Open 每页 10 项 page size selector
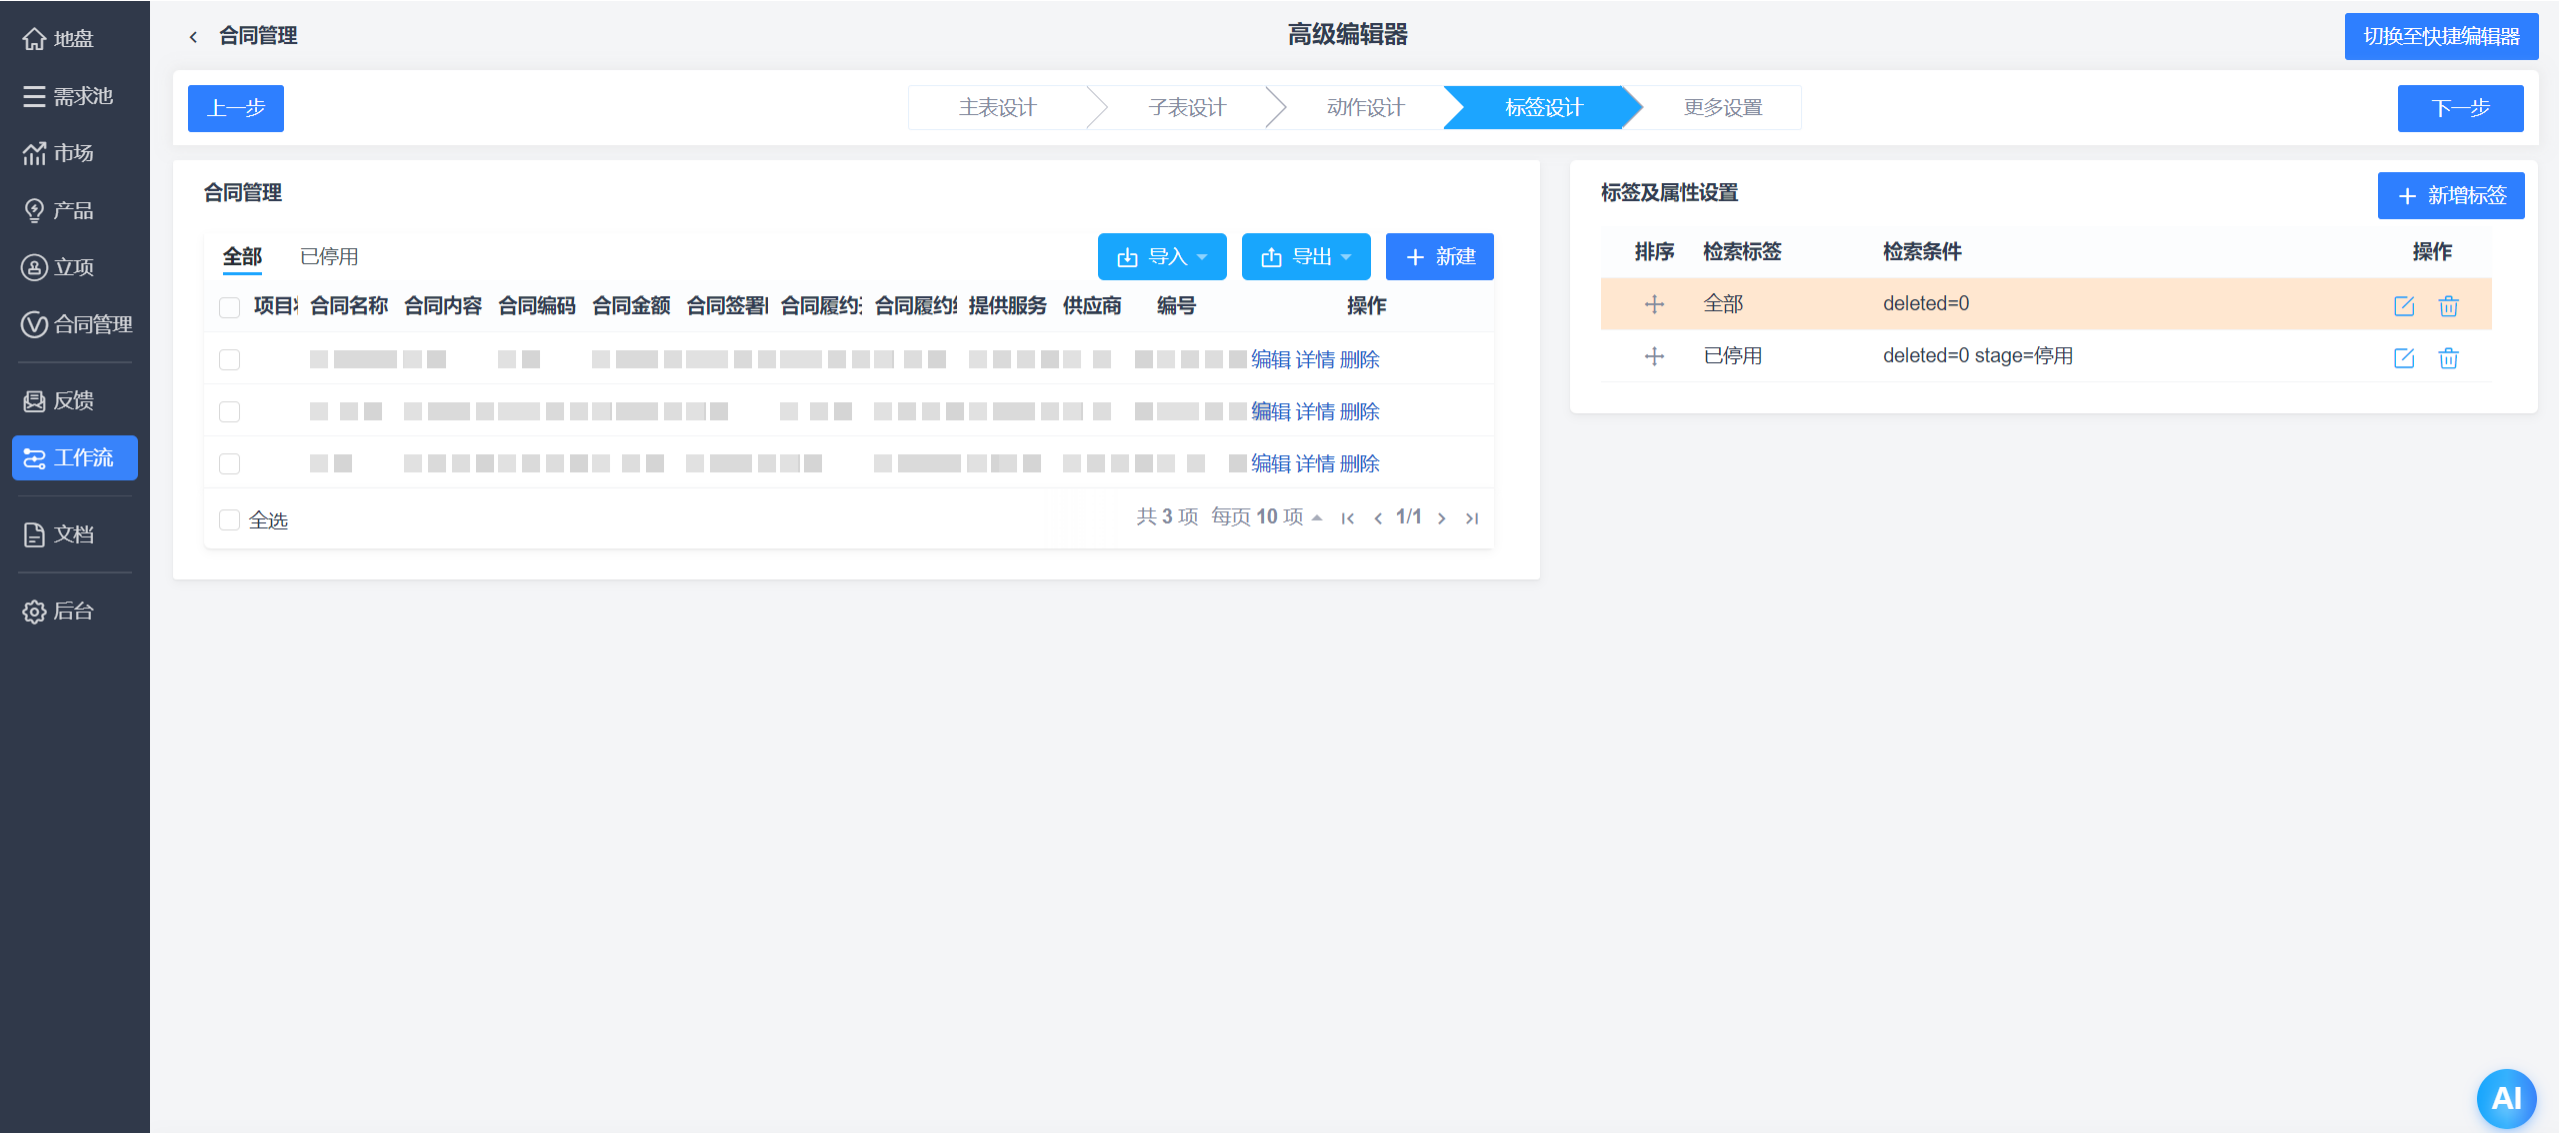 click(1266, 517)
